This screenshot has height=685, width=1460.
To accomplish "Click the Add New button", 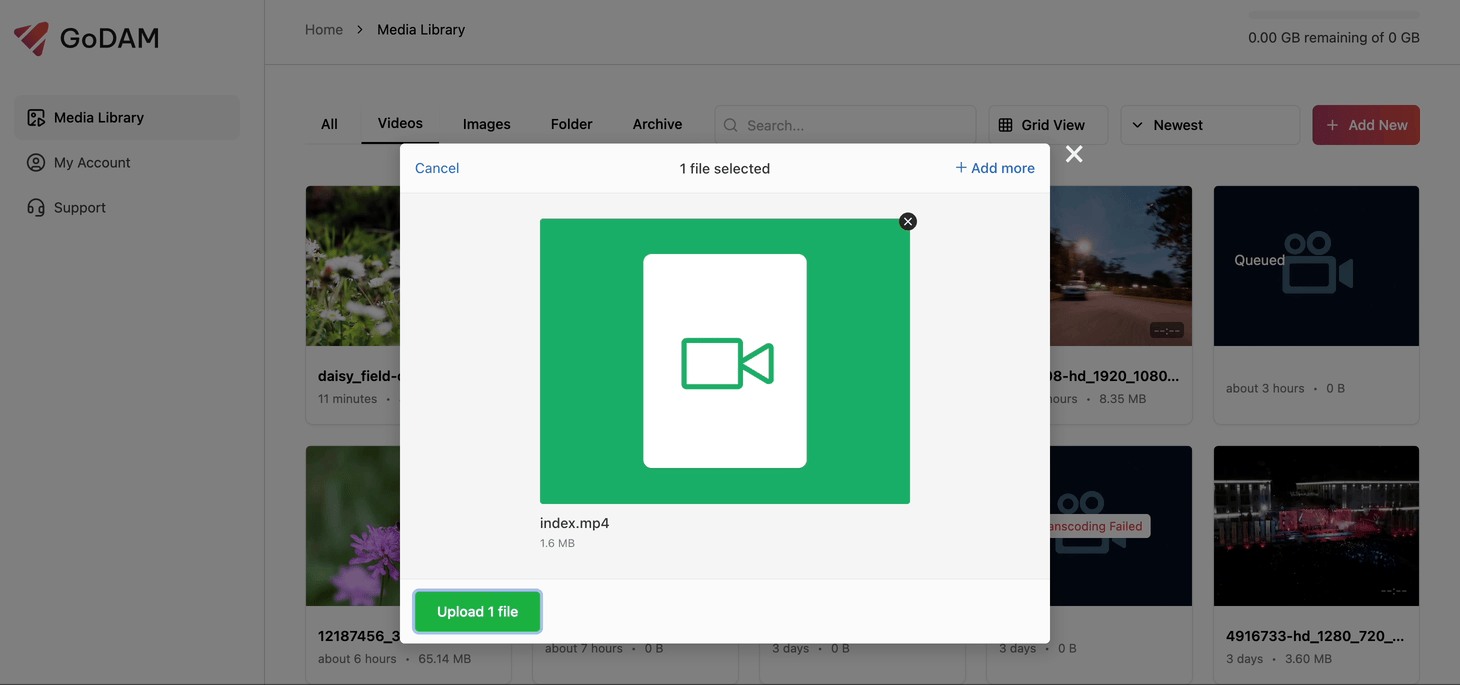I will point(1365,125).
